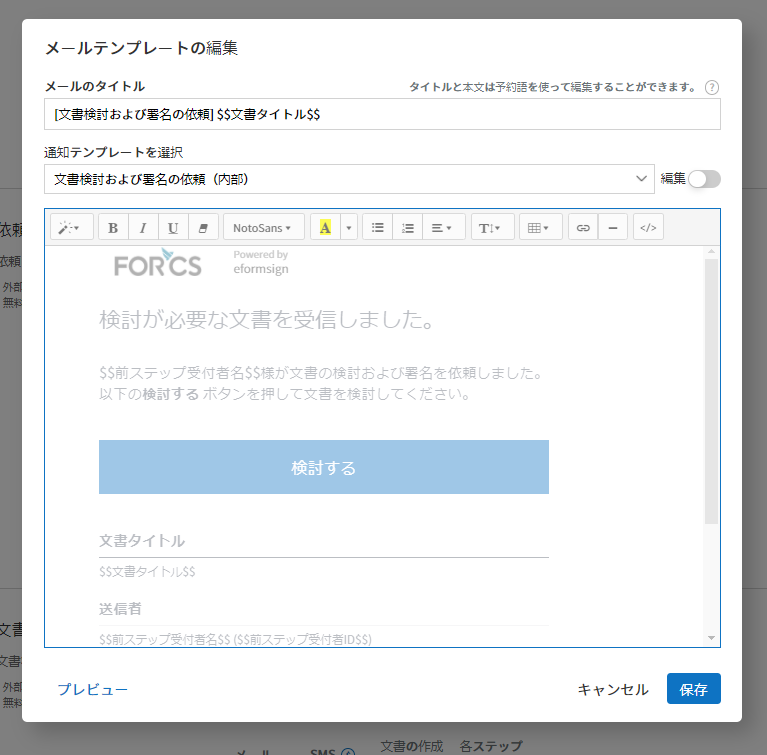The height and width of the screenshot is (755, 767).
Task: Click the eraser clear formatting icon
Action: click(x=203, y=228)
